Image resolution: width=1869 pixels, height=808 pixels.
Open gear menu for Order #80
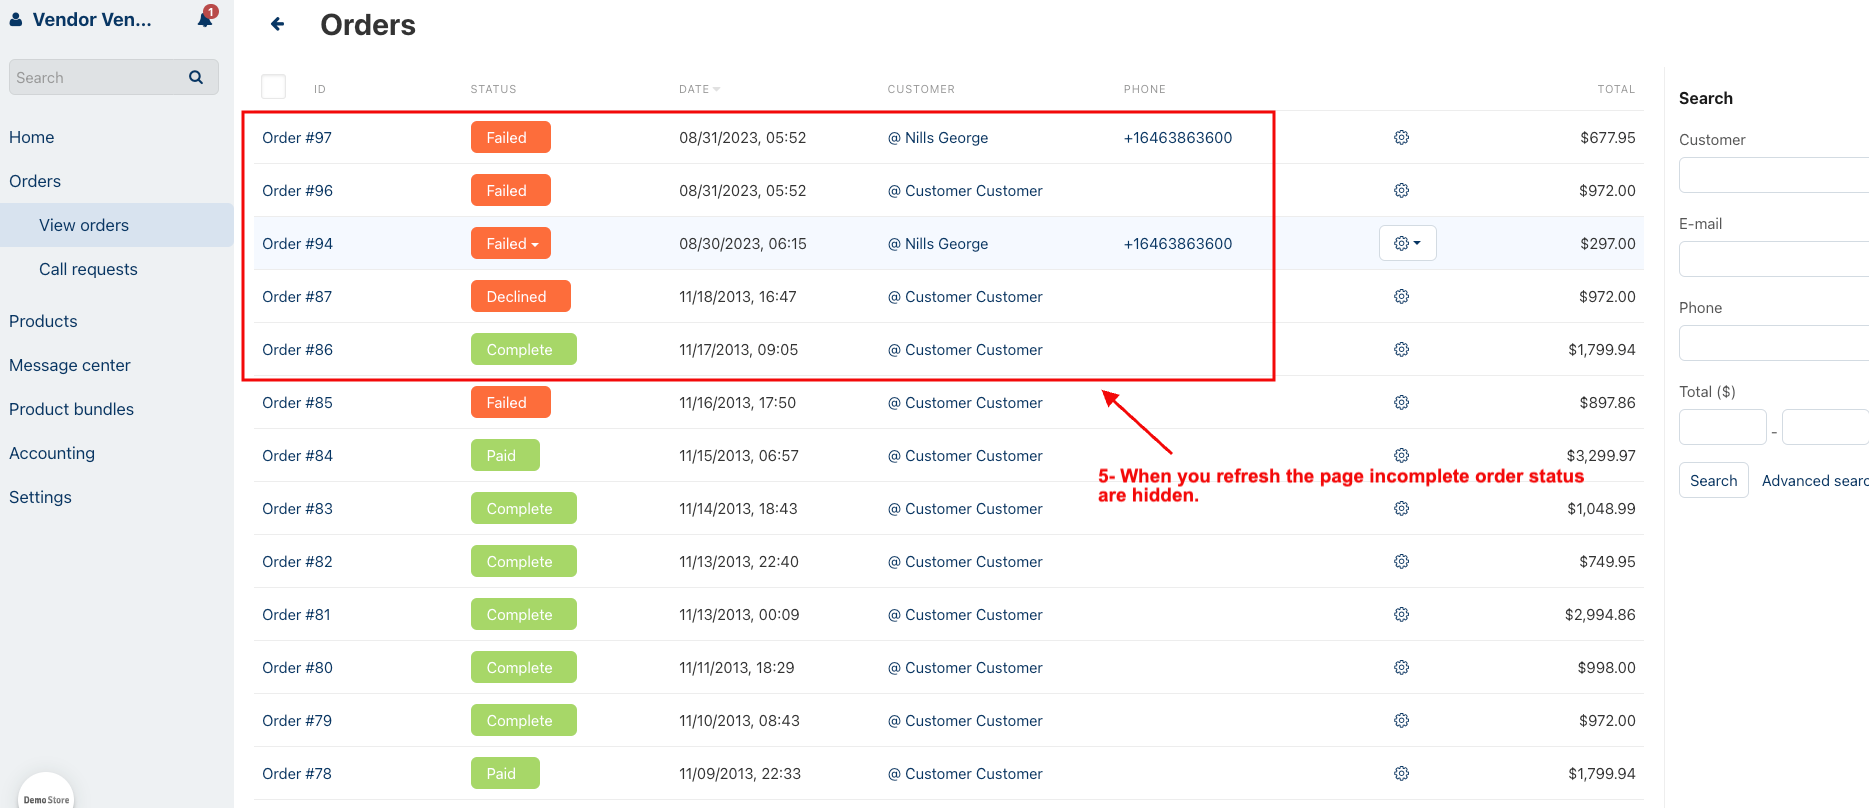click(1401, 667)
